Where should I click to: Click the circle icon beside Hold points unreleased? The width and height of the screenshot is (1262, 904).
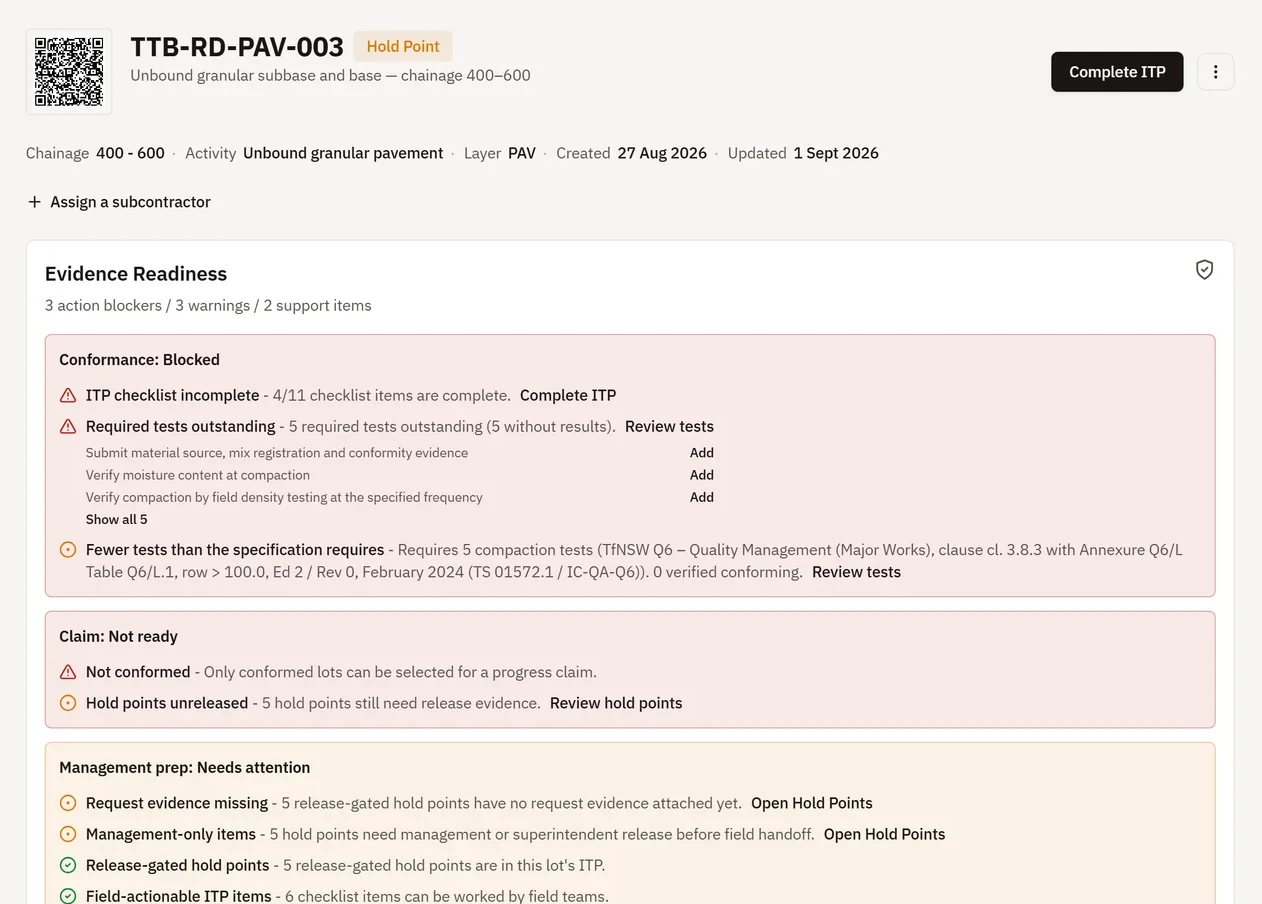click(68, 703)
